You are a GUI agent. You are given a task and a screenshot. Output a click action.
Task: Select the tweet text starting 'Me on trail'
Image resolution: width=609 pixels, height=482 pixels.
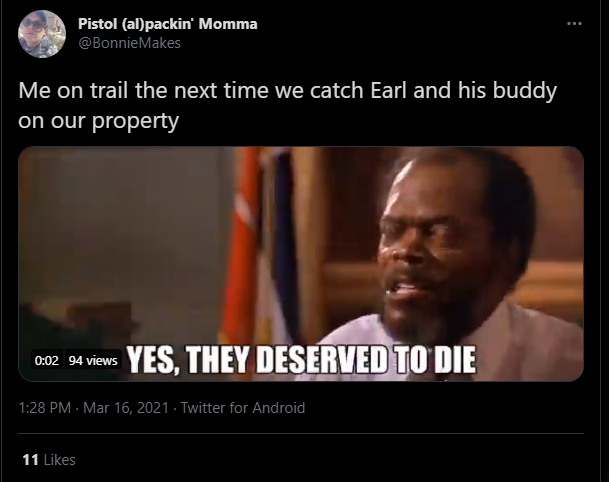pos(287,105)
